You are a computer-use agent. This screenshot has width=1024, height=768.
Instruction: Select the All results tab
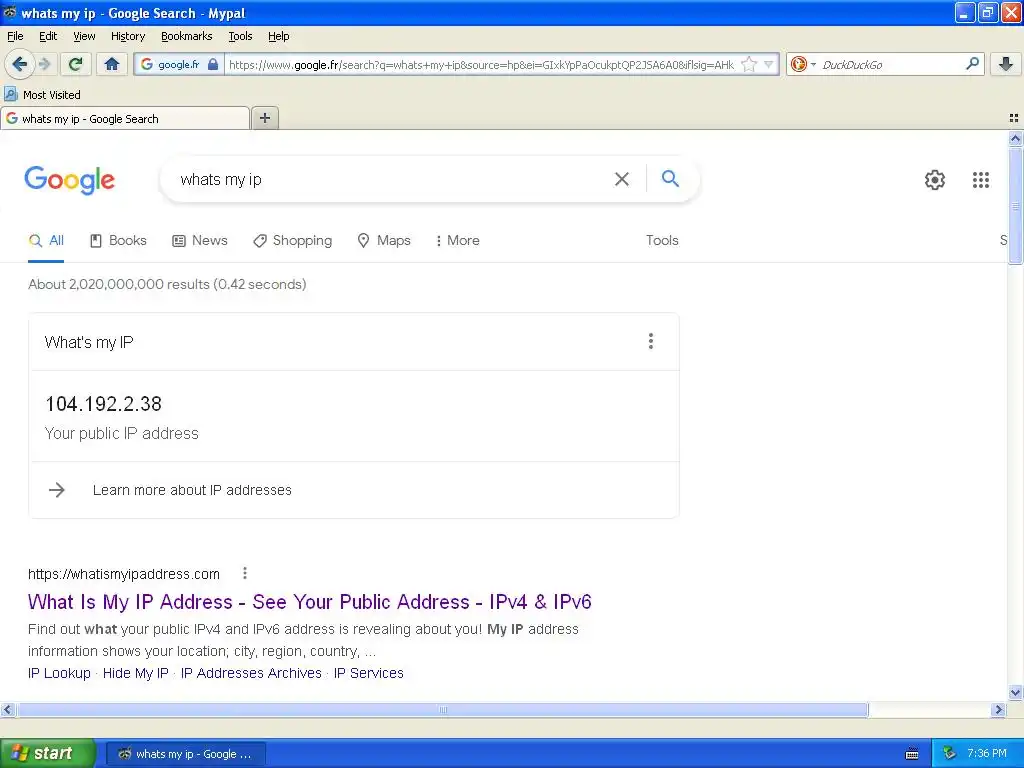point(46,240)
